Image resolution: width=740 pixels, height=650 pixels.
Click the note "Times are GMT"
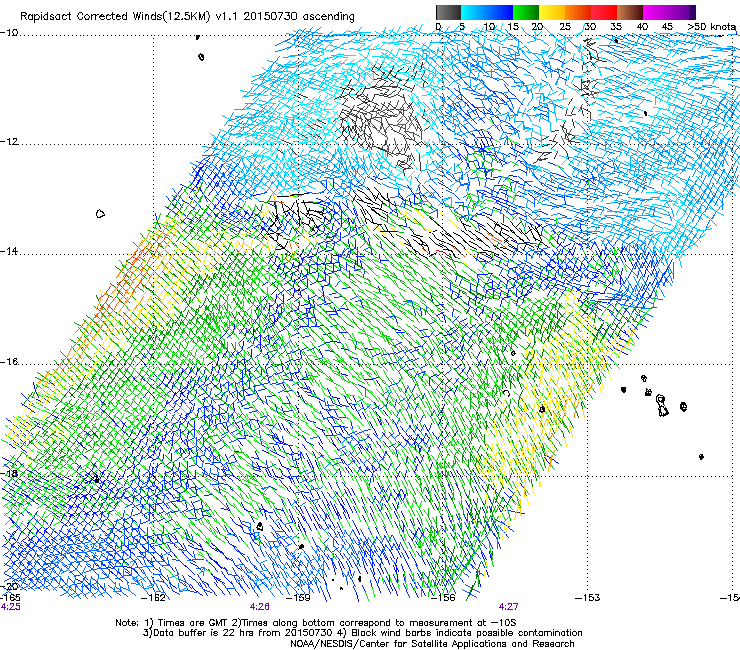click(x=194, y=623)
